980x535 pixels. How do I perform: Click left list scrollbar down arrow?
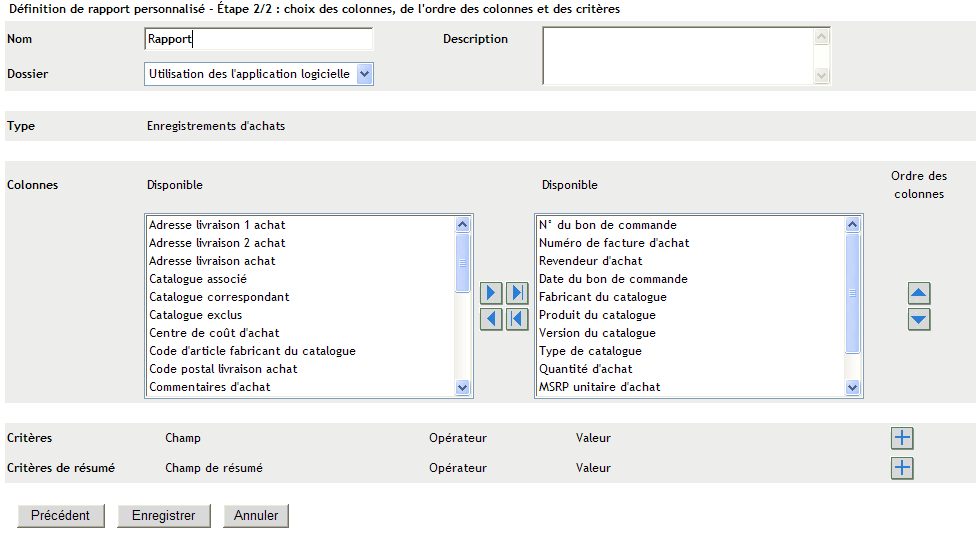[462, 388]
